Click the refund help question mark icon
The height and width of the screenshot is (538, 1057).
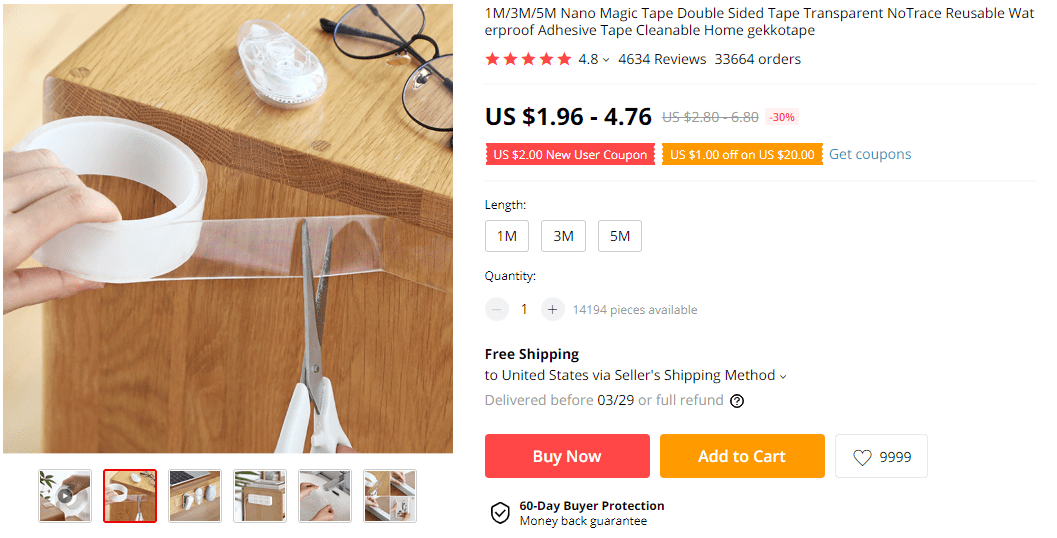tap(737, 401)
